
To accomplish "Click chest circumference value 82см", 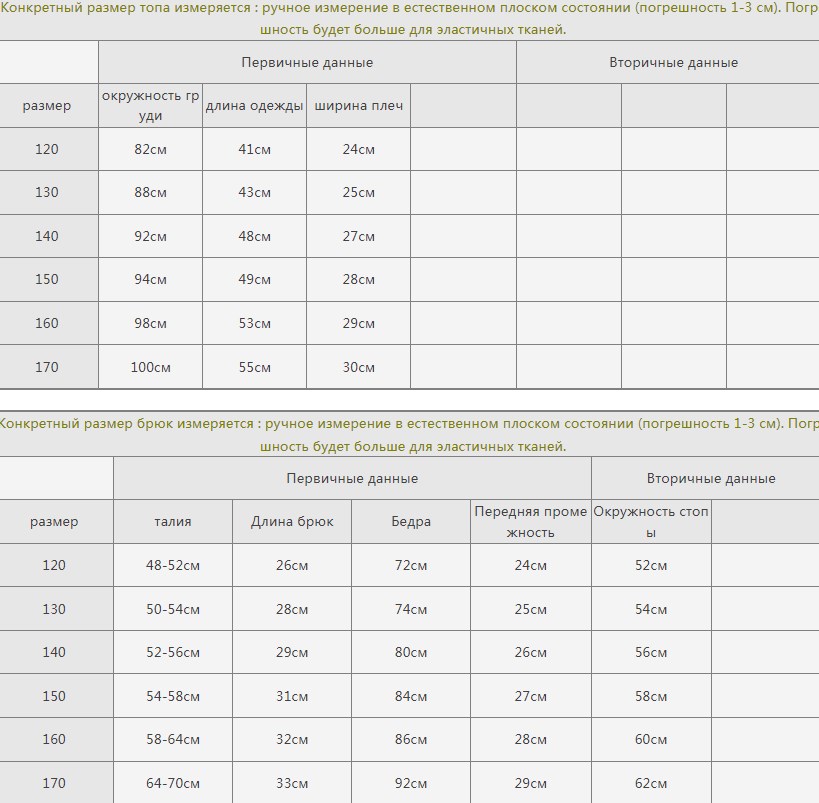I will [x=150, y=149].
